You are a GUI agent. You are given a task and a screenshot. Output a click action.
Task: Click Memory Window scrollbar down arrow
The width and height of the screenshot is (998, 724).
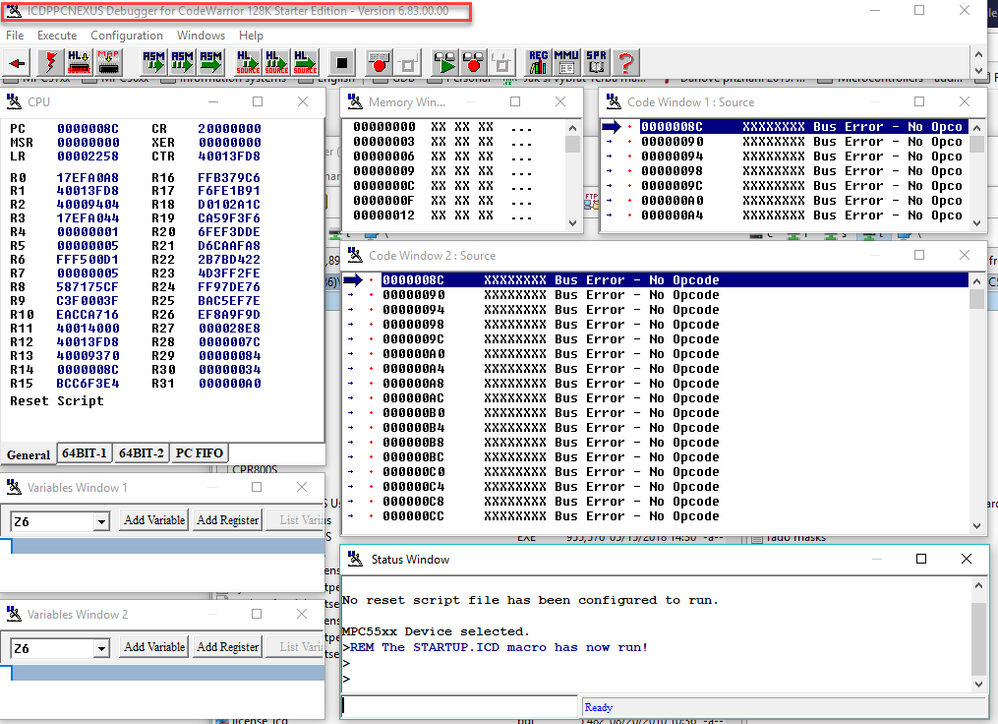(573, 223)
